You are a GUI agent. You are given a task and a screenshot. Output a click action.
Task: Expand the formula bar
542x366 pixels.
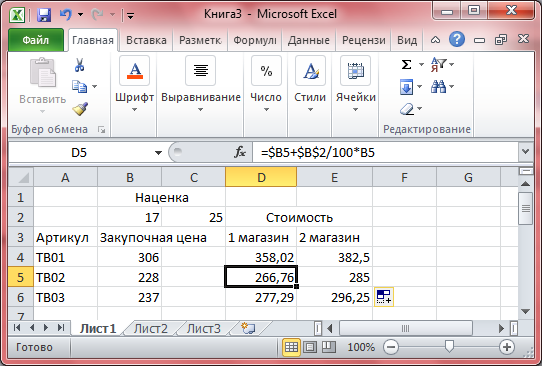pyautogui.click(x=525, y=152)
